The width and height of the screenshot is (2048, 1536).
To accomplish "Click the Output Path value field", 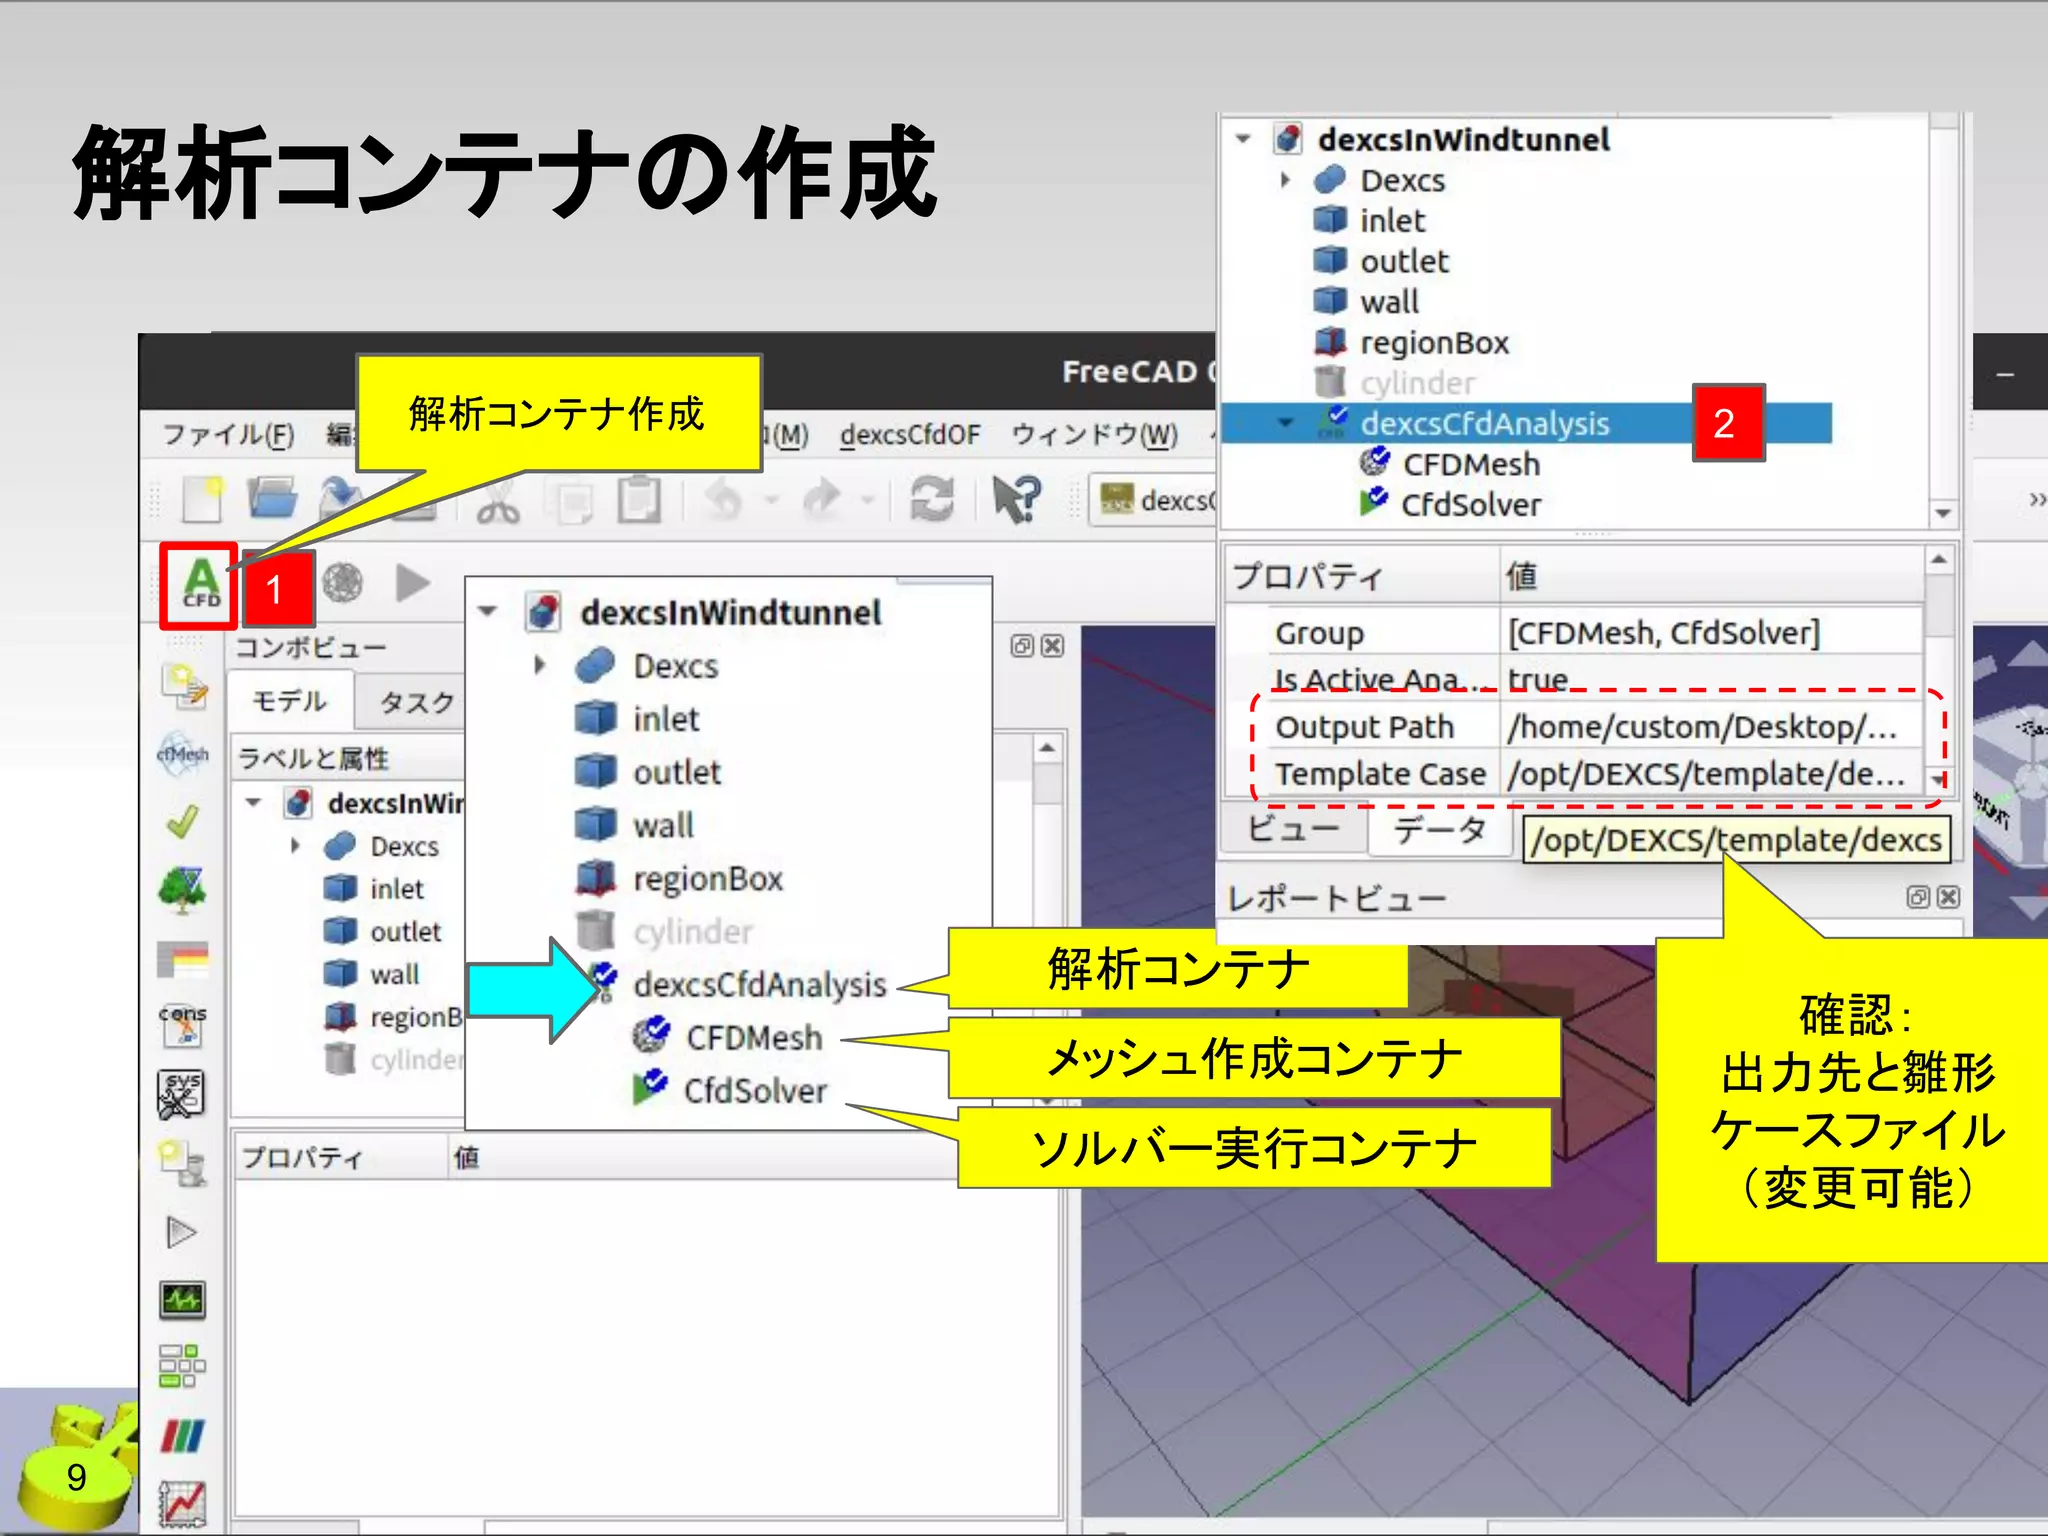I will (x=1702, y=727).
